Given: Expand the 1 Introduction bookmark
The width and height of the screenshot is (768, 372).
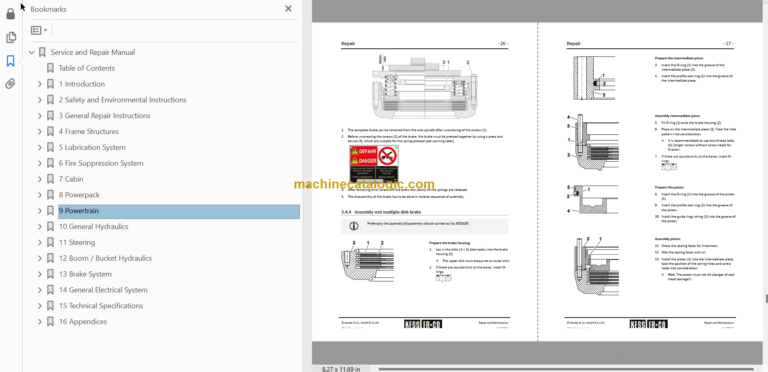Looking at the screenshot, I should point(40,84).
